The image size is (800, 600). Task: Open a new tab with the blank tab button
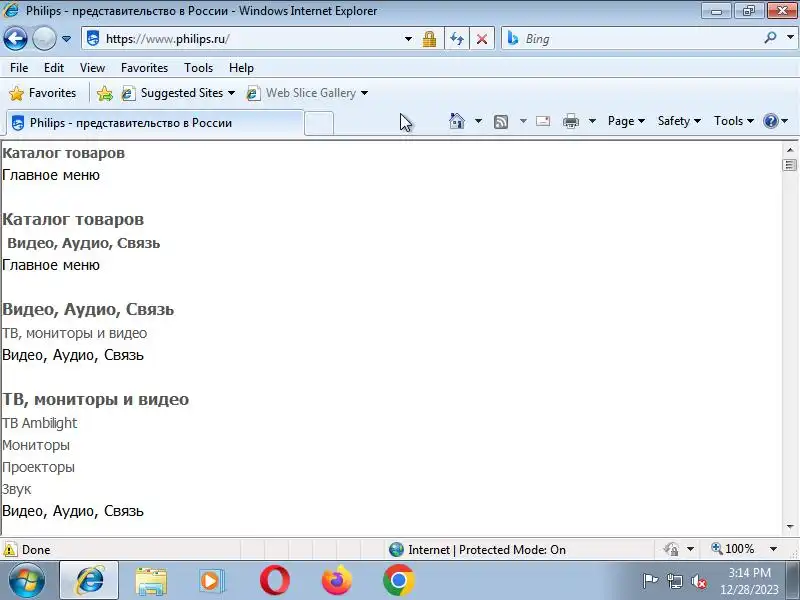coord(319,123)
